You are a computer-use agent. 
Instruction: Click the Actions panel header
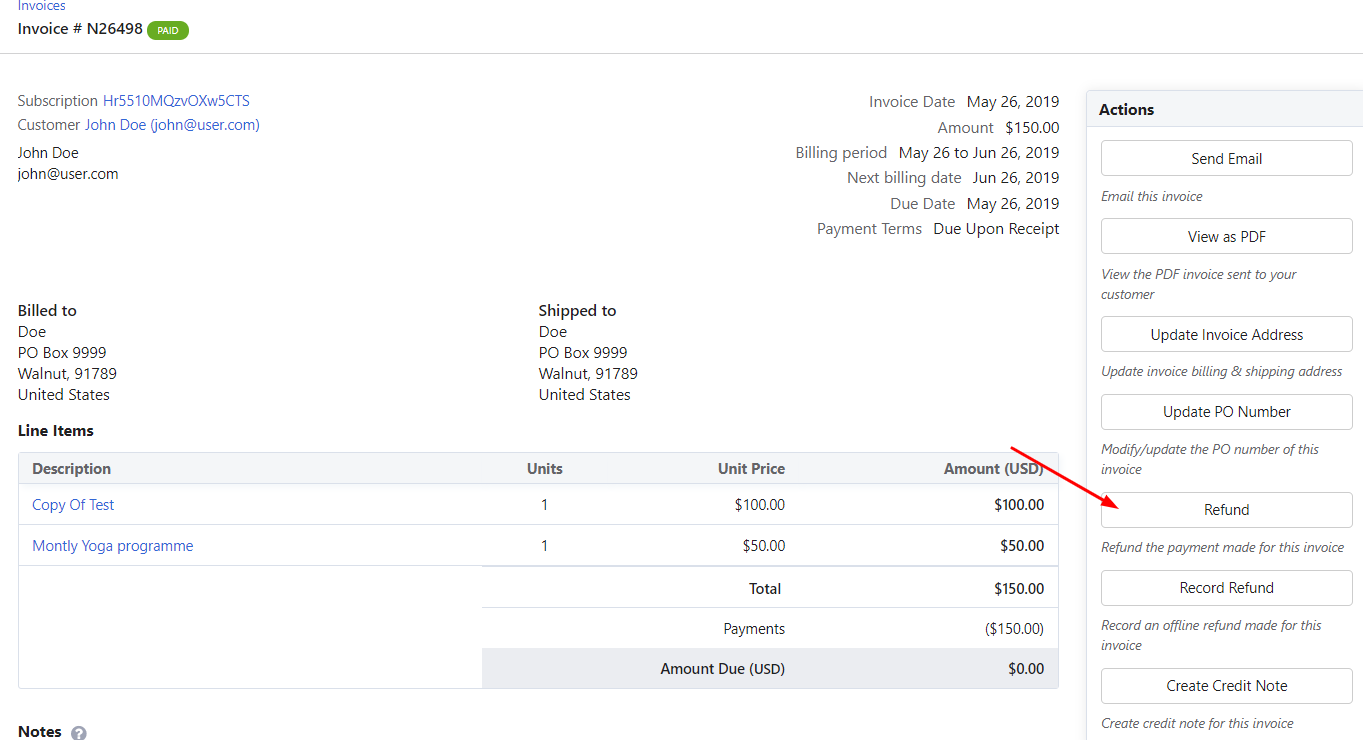pyautogui.click(x=1126, y=110)
